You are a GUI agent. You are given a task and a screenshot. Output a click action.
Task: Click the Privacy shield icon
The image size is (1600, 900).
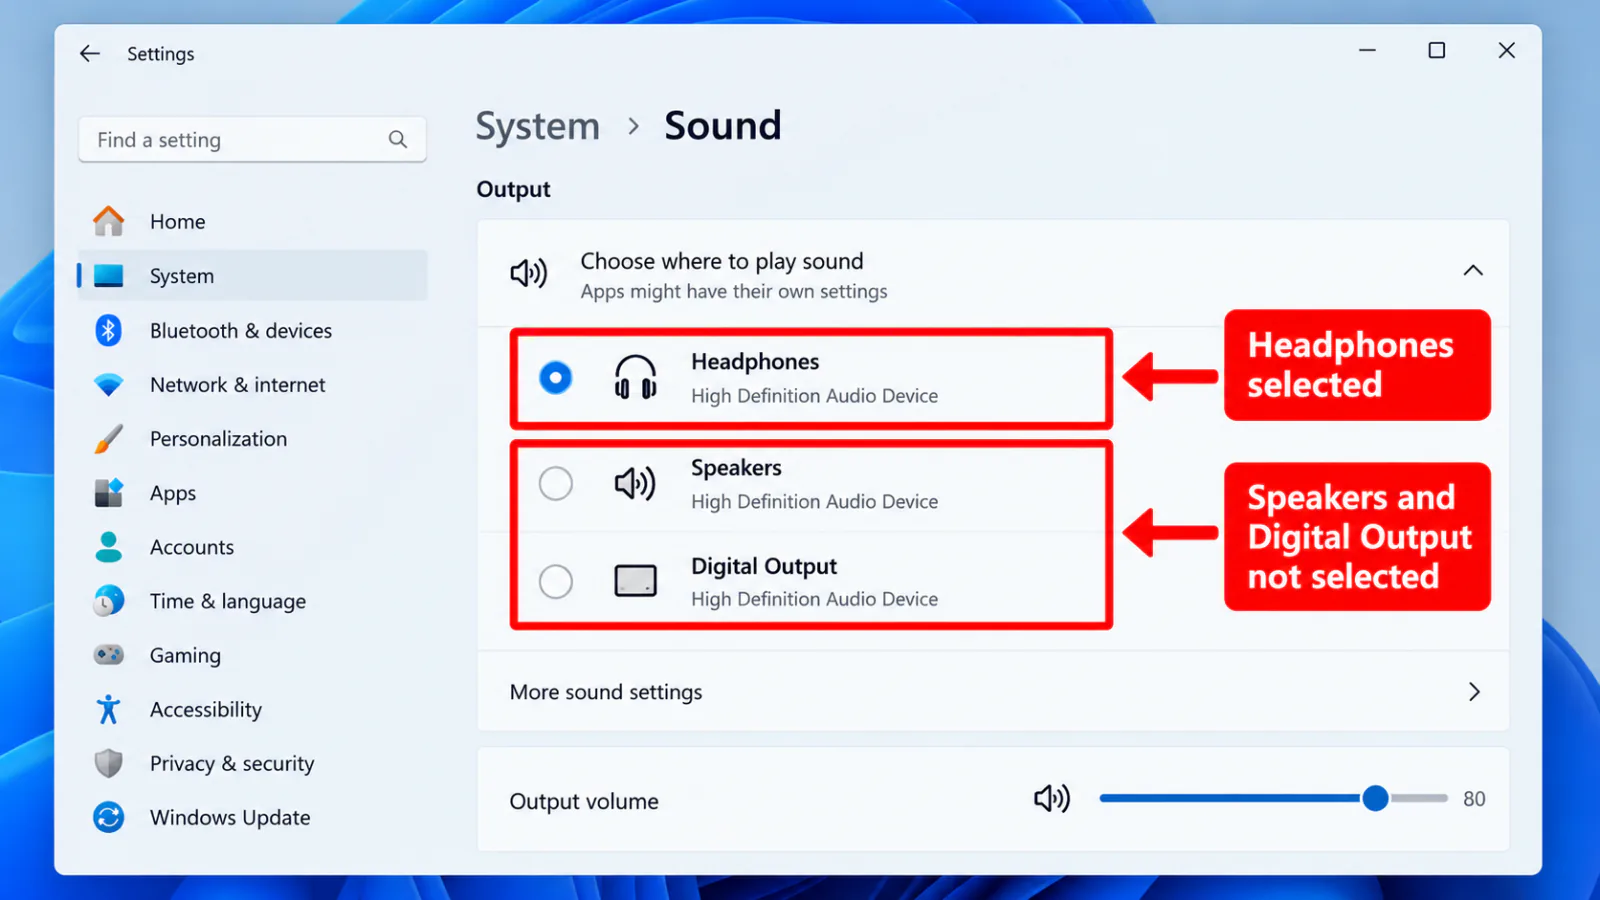pyautogui.click(x=109, y=764)
